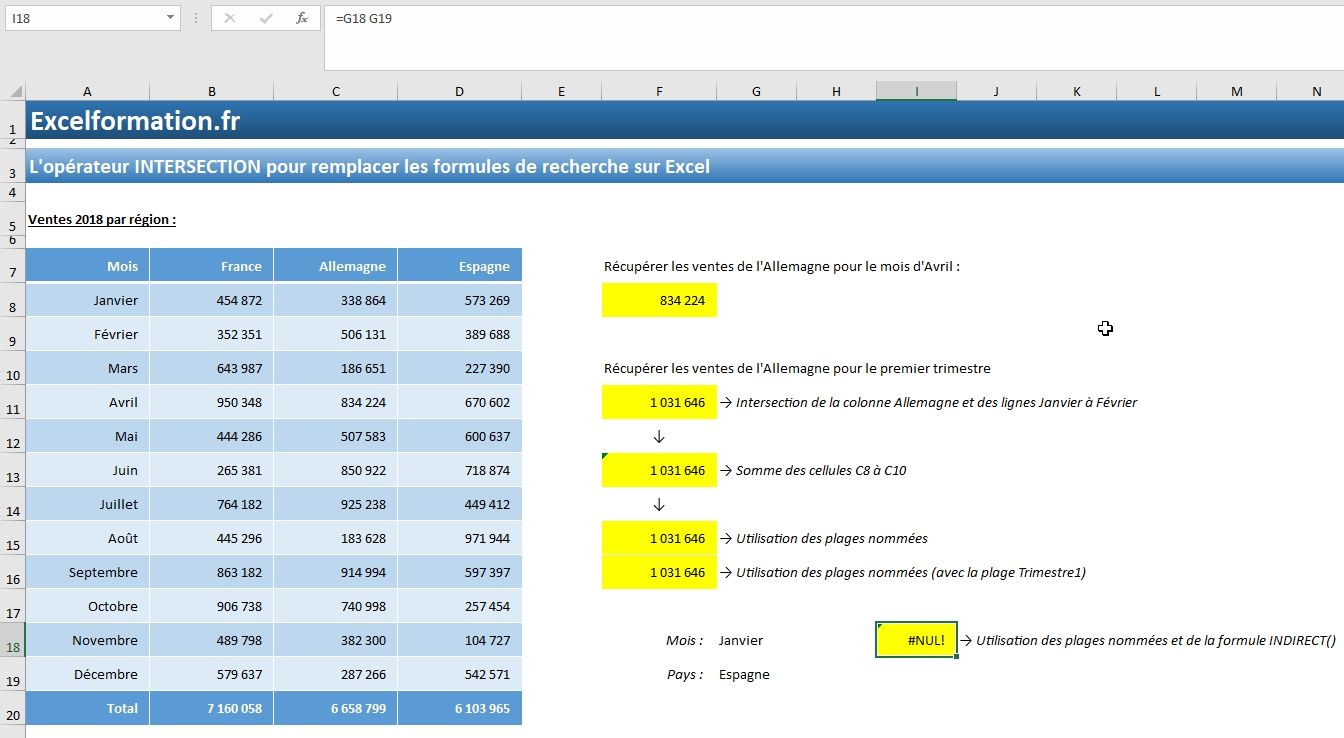Click the Select All corner triangle

click(x=16, y=91)
